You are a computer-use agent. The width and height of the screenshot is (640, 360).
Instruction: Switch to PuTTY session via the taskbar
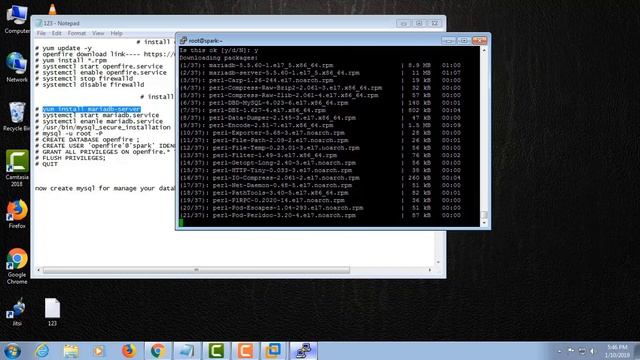click(x=303, y=351)
